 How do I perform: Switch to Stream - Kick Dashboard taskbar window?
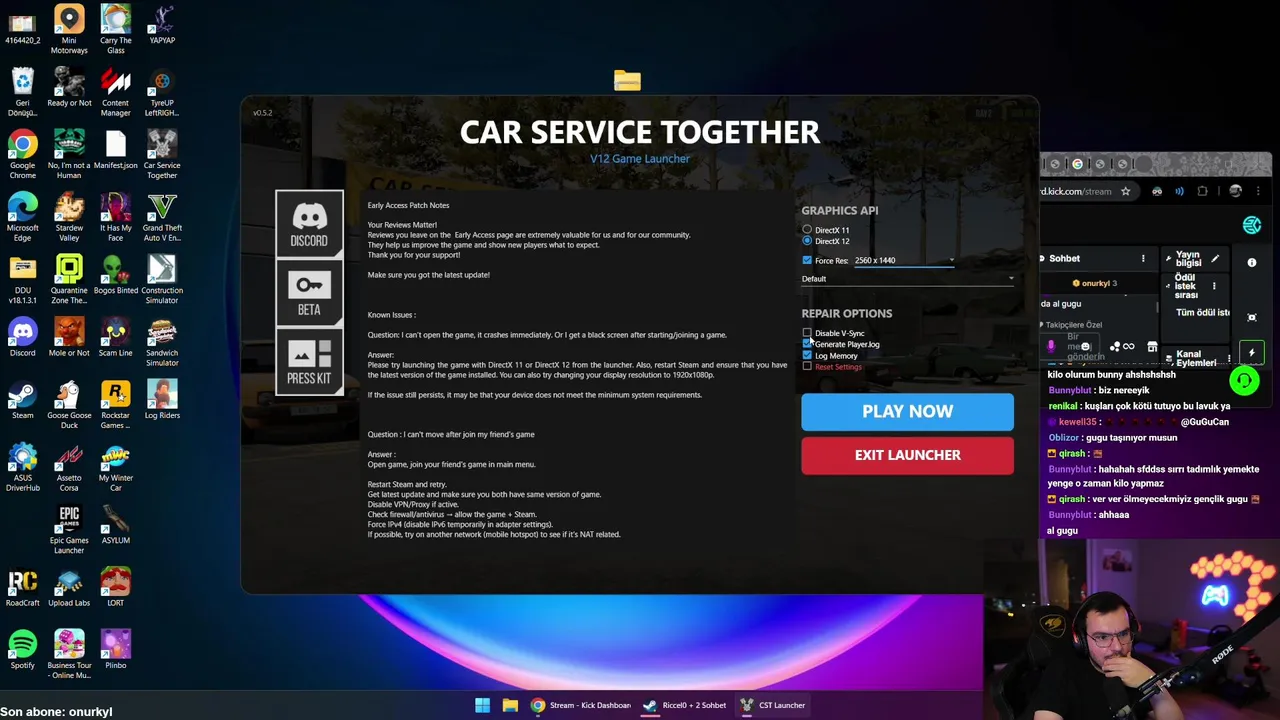(x=581, y=705)
